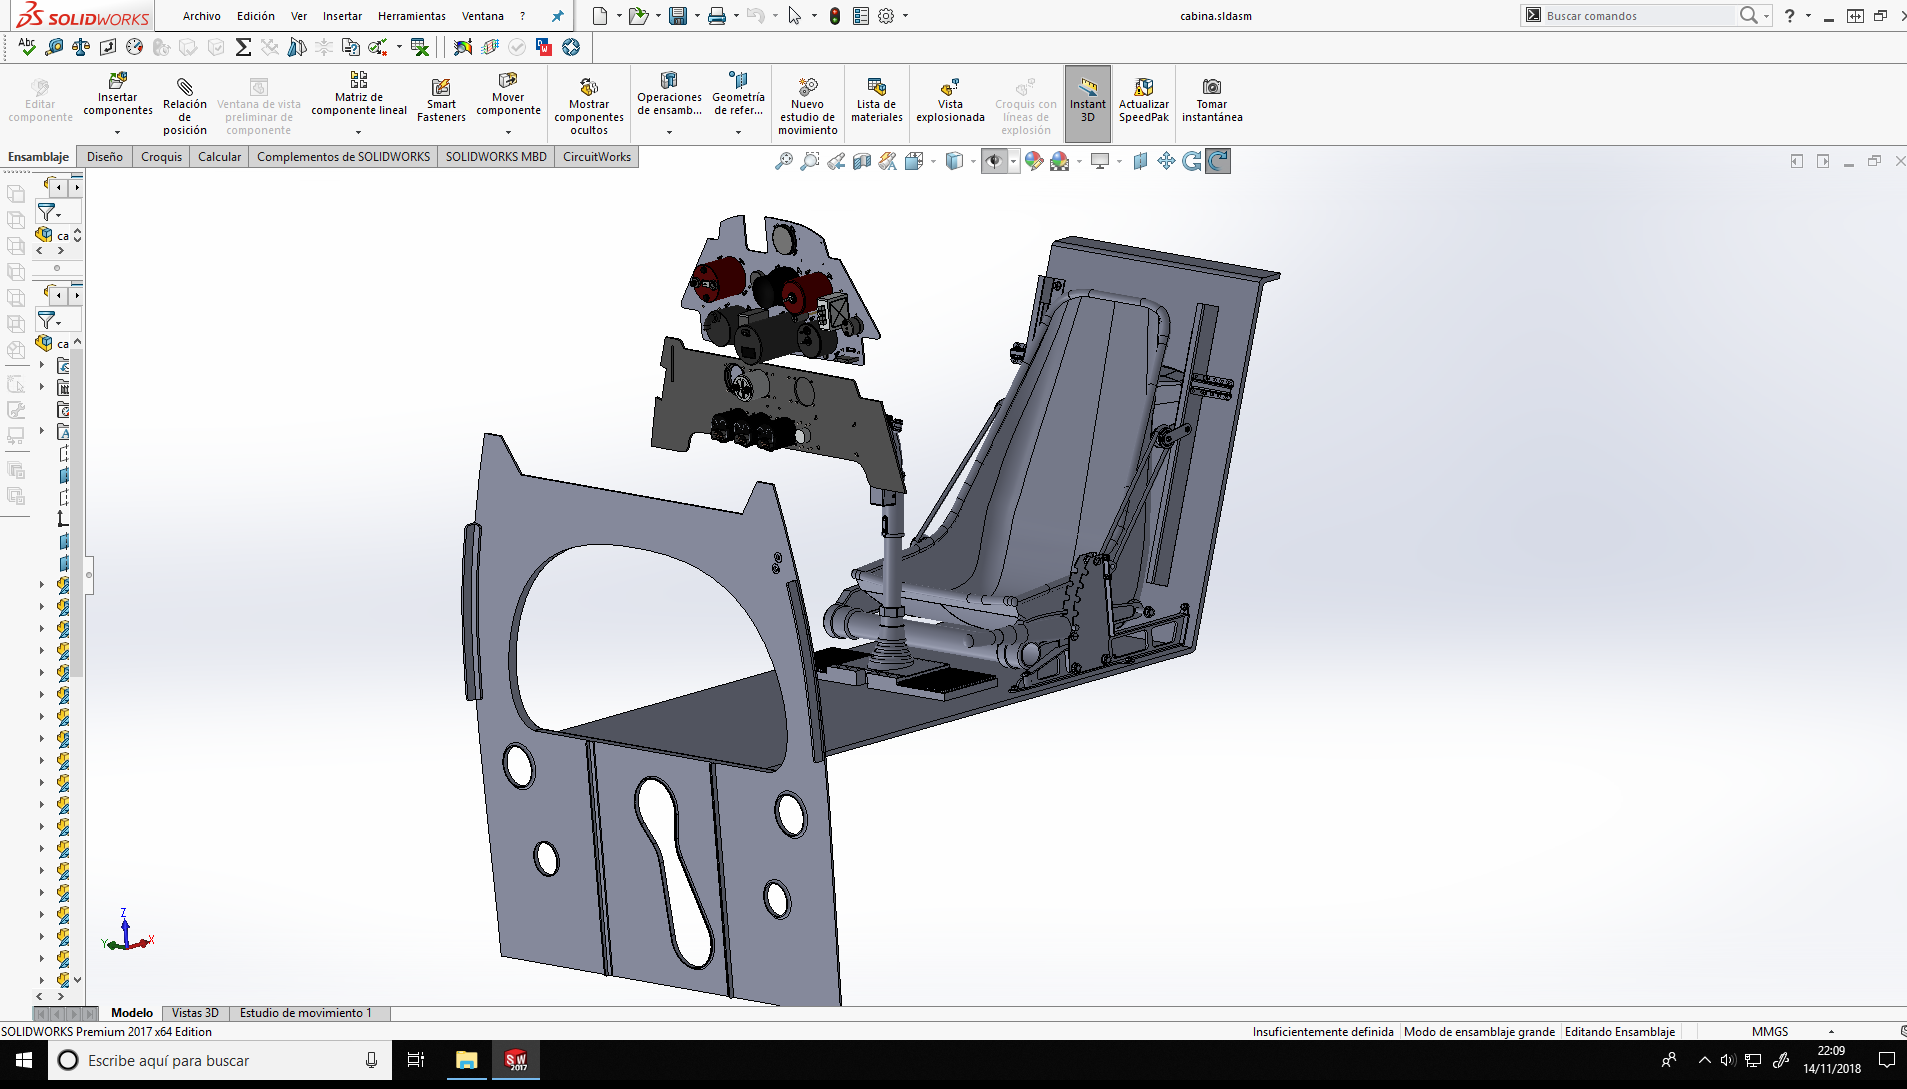The width and height of the screenshot is (1907, 1089).
Task: Open the Herramientas menu
Action: click(411, 16)
